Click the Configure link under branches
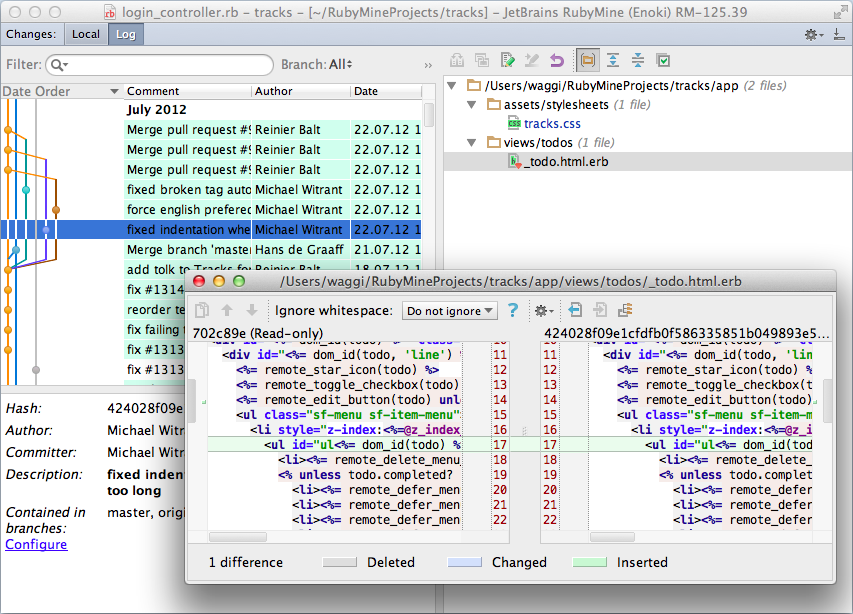 tap(36, 544)
